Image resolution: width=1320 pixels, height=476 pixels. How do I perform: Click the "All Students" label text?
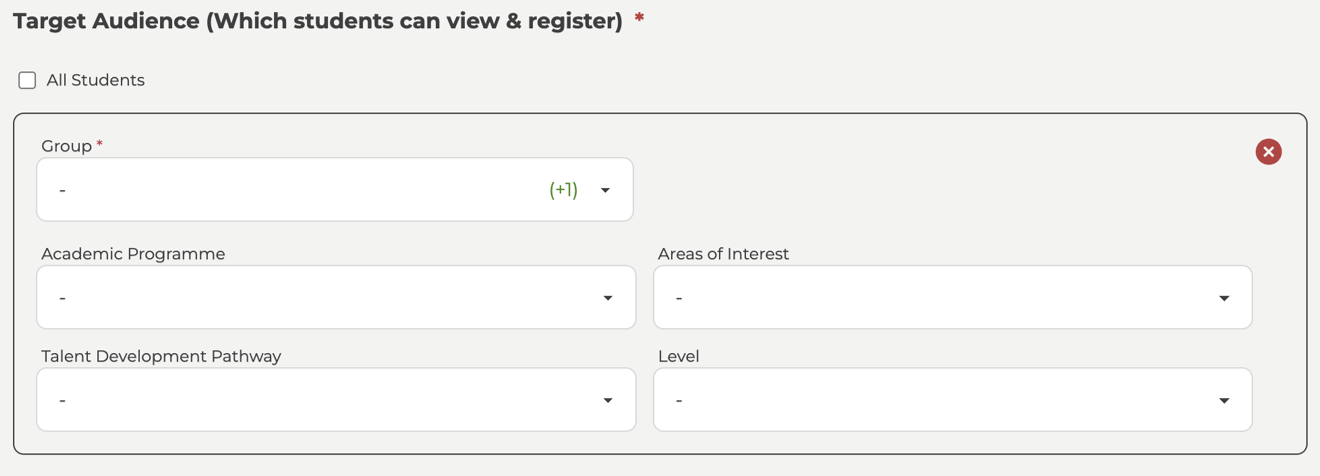point(95,80)
